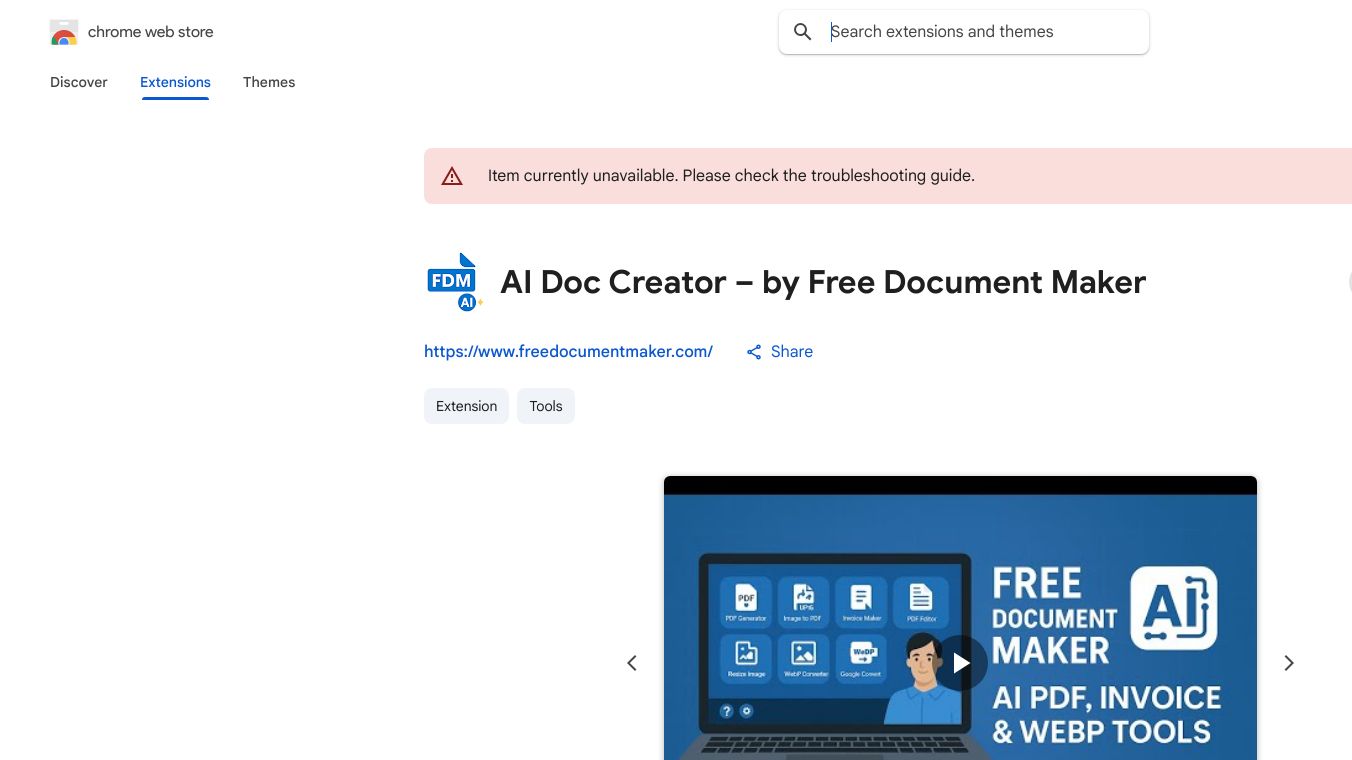Click the search magnifier icon
The width and height of the screenshot is (1352, 760).
click(x=802, y=32)
